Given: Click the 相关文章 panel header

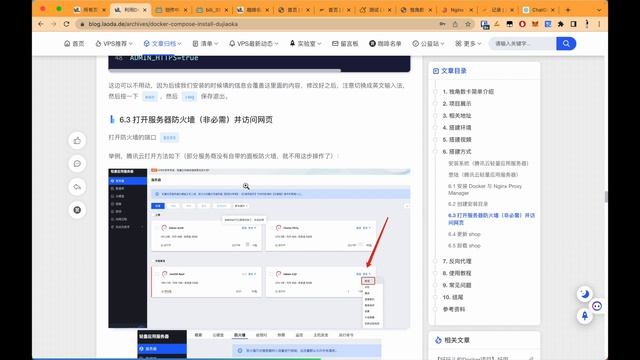Looking at the screenshot, I should [452, 340].
